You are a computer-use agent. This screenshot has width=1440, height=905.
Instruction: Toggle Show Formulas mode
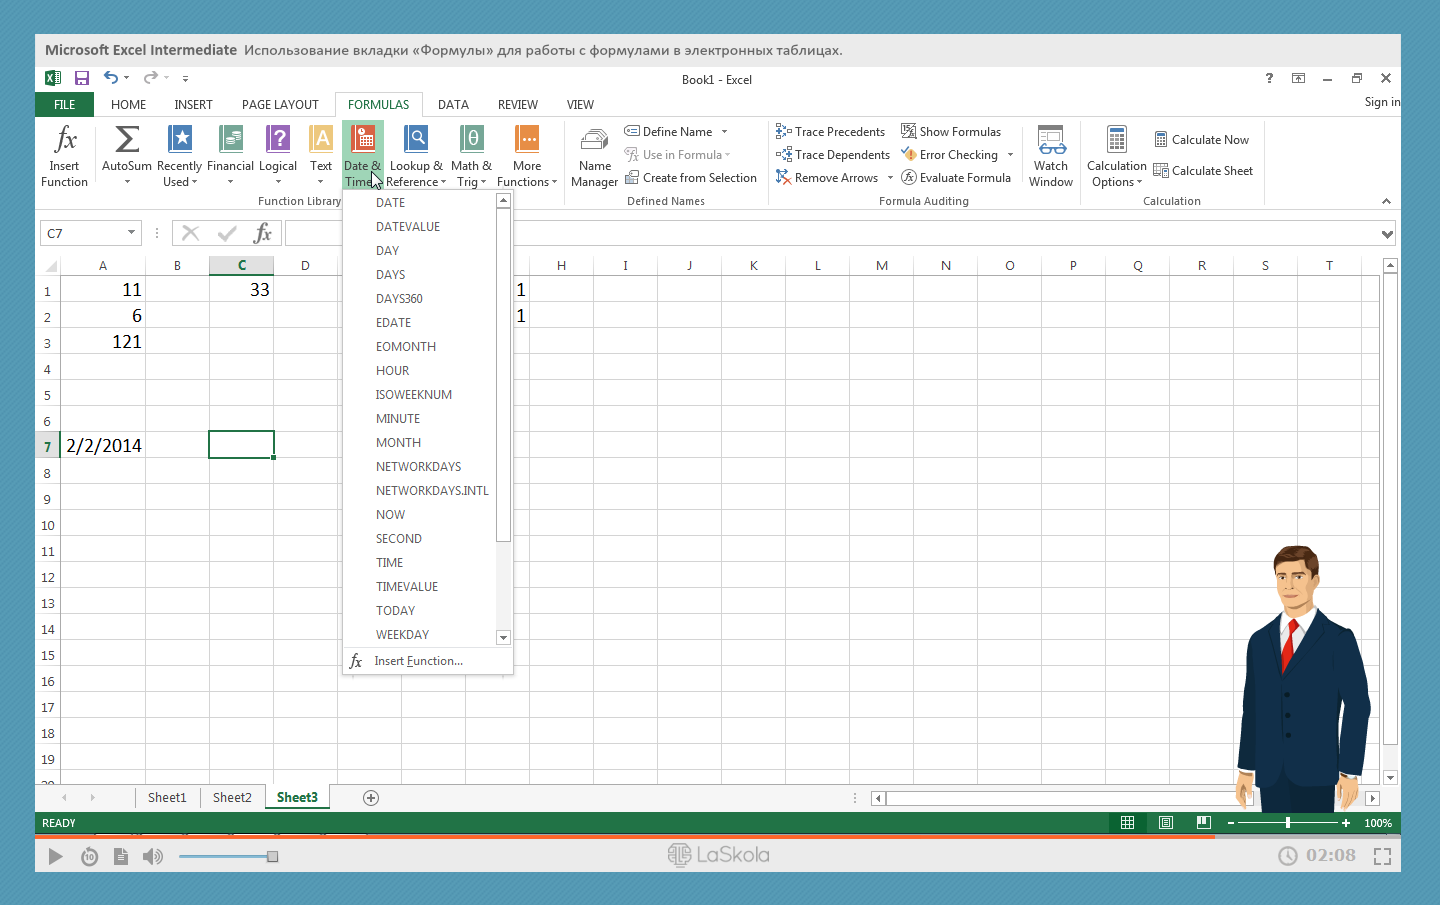[950, 132]
